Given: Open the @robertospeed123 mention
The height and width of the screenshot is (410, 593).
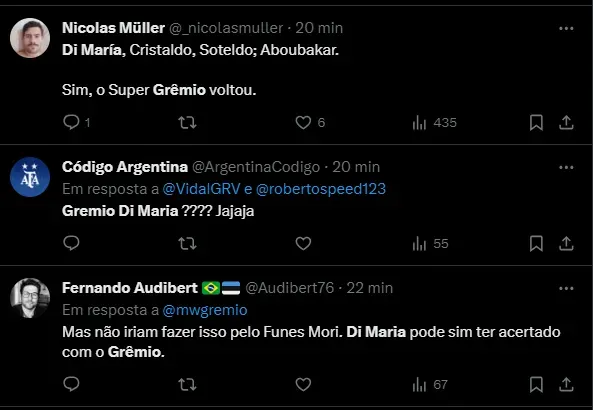Looking at the screenshot, I should point(321,189).
